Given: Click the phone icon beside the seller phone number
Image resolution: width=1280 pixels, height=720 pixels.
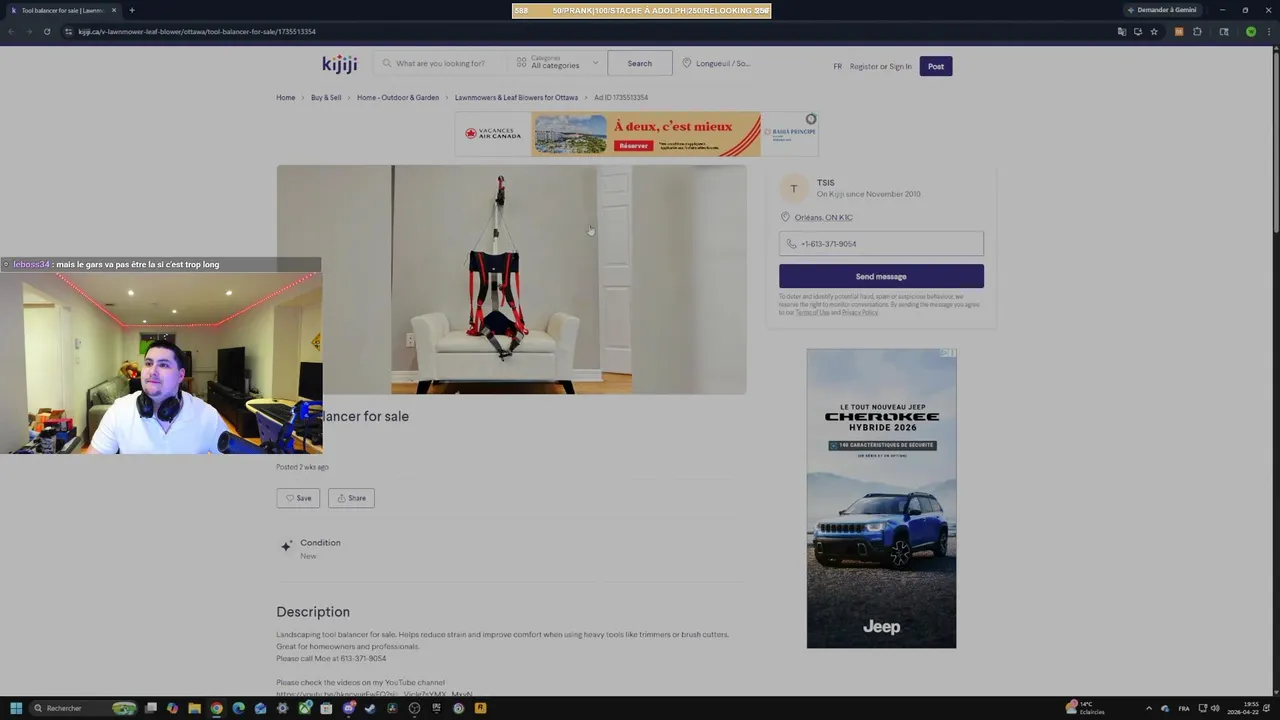Looking at the screenshot, I should pyautogui.click(x=791, y=244).
